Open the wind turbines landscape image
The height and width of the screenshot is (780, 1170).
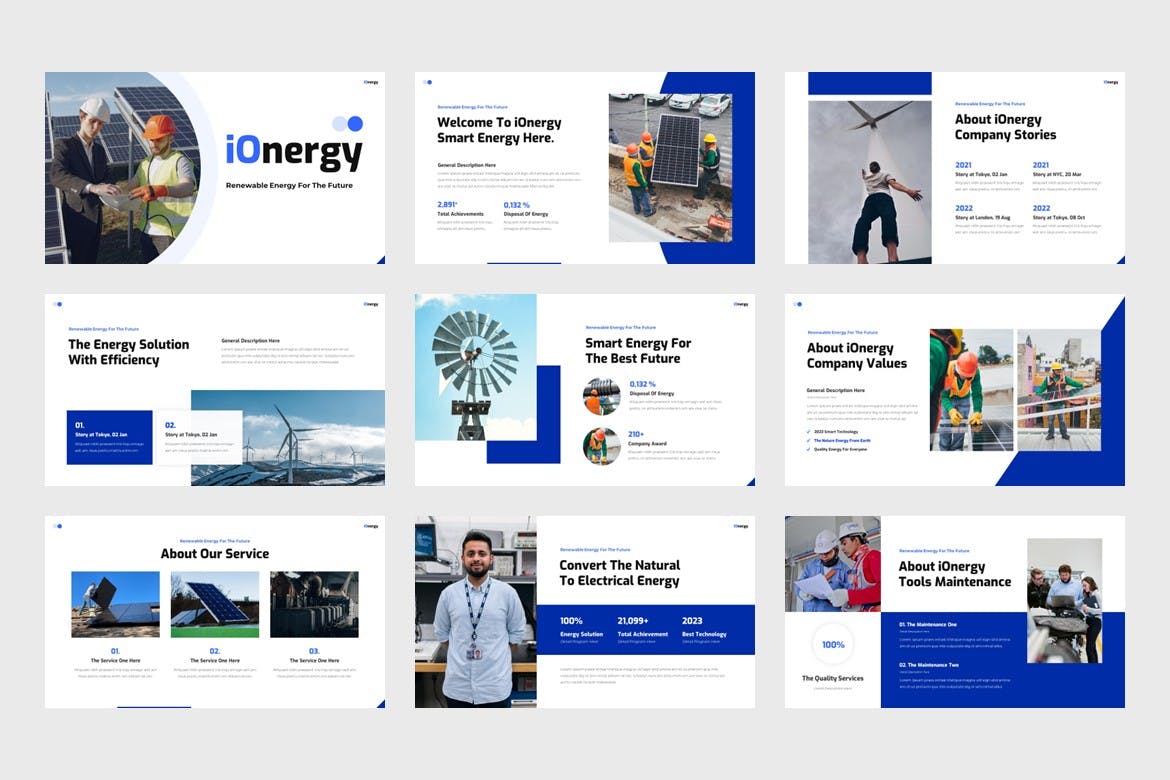coord(300,437)
